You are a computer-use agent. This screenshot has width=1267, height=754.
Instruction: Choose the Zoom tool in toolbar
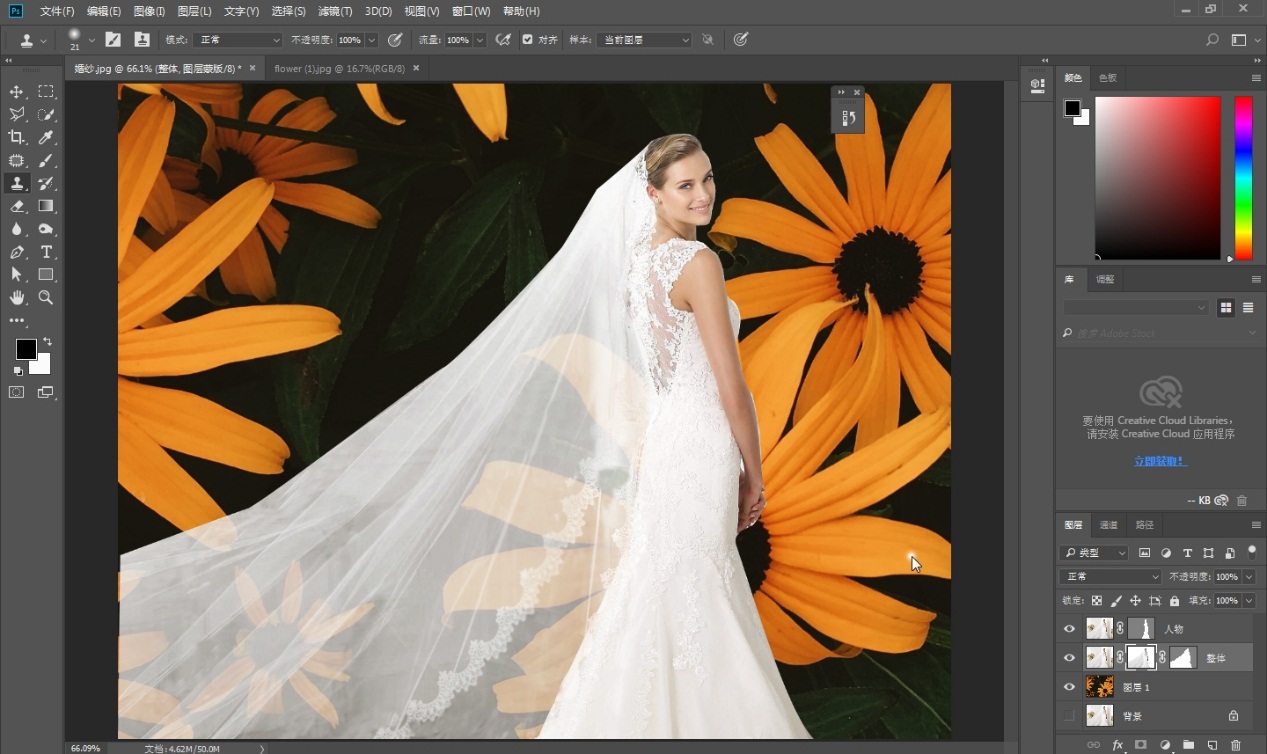coord(46,298)
